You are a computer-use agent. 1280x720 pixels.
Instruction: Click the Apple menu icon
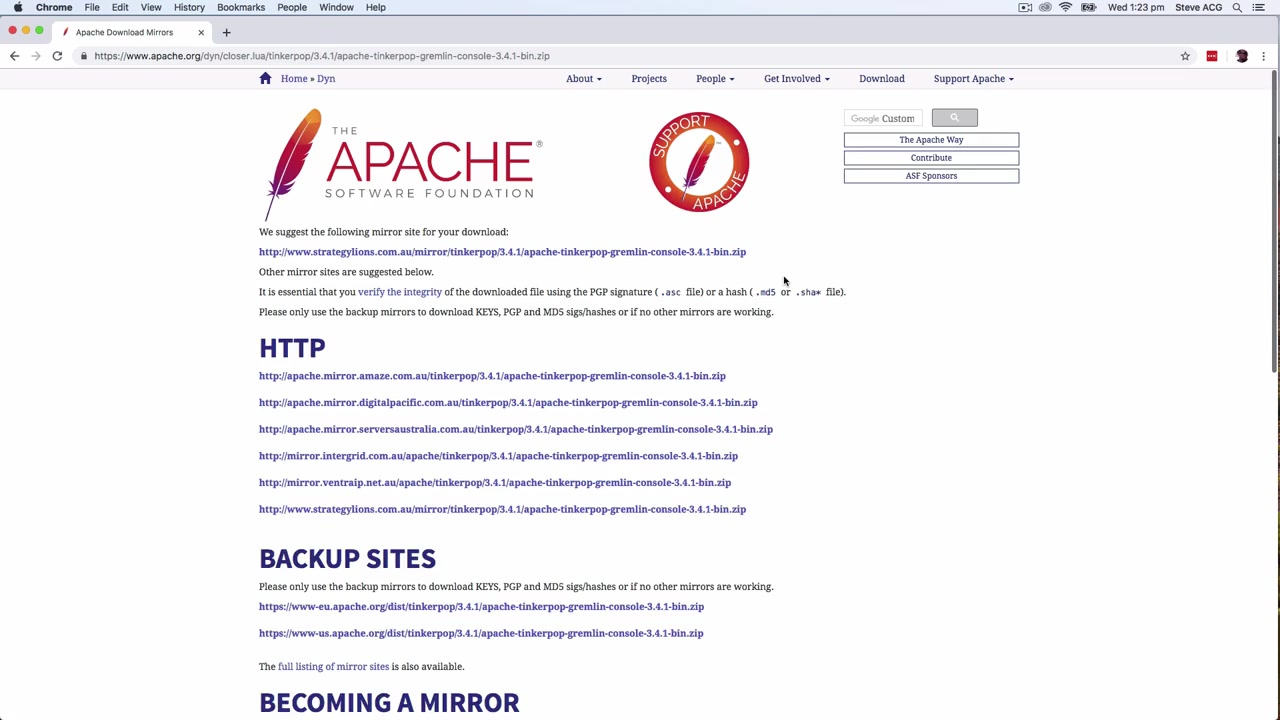18,7
